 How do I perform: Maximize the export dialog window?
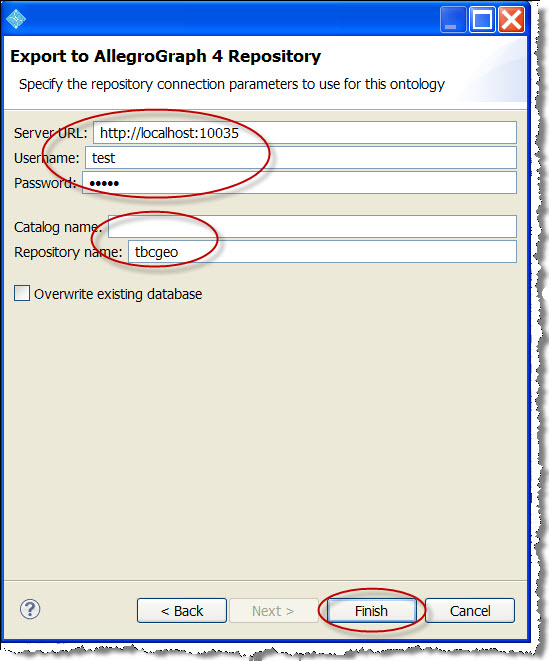[x=482, y=19]
